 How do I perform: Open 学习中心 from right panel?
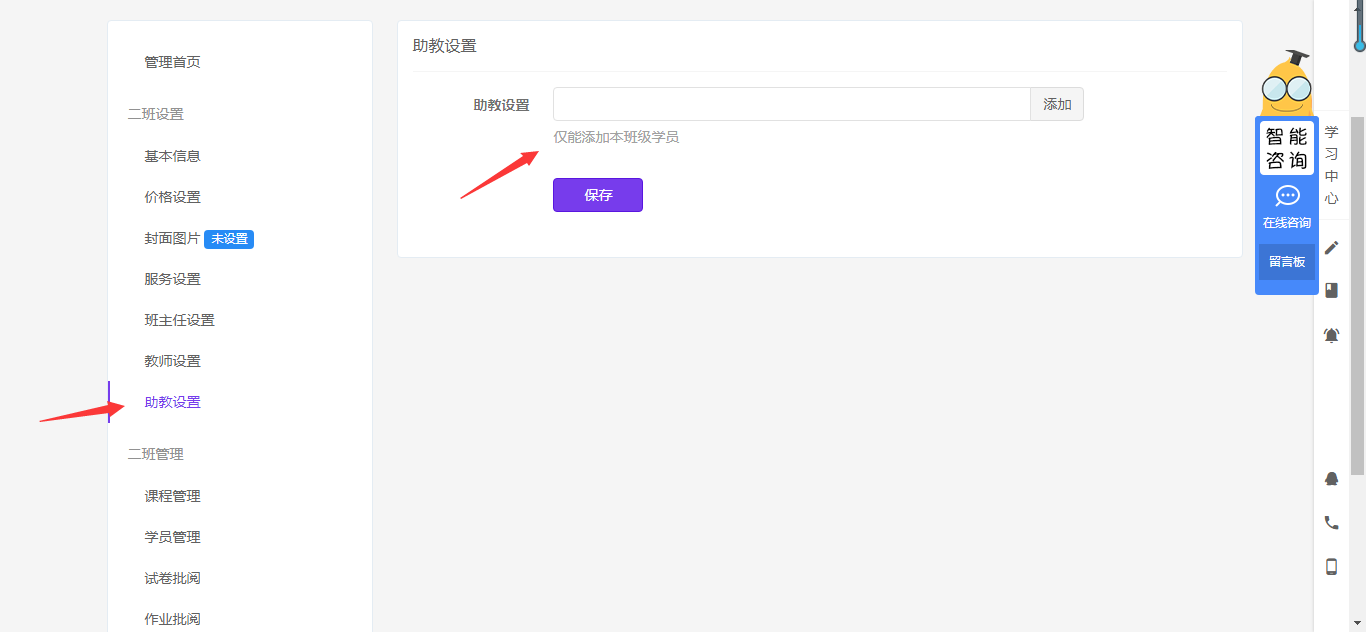(x=1331, y=165)
